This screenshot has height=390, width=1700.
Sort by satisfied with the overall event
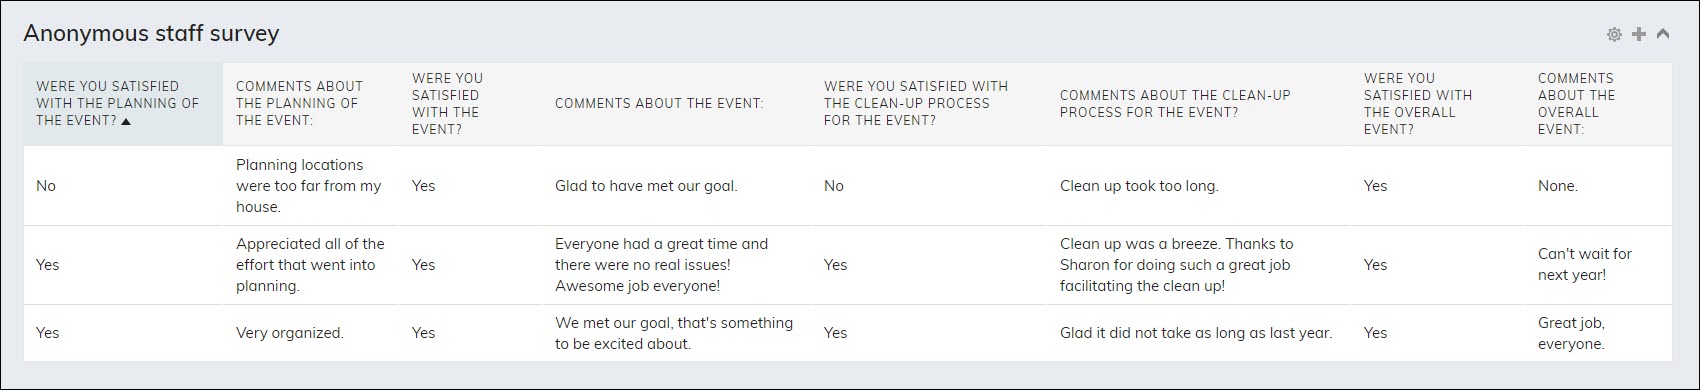[x=1438, y=104]
